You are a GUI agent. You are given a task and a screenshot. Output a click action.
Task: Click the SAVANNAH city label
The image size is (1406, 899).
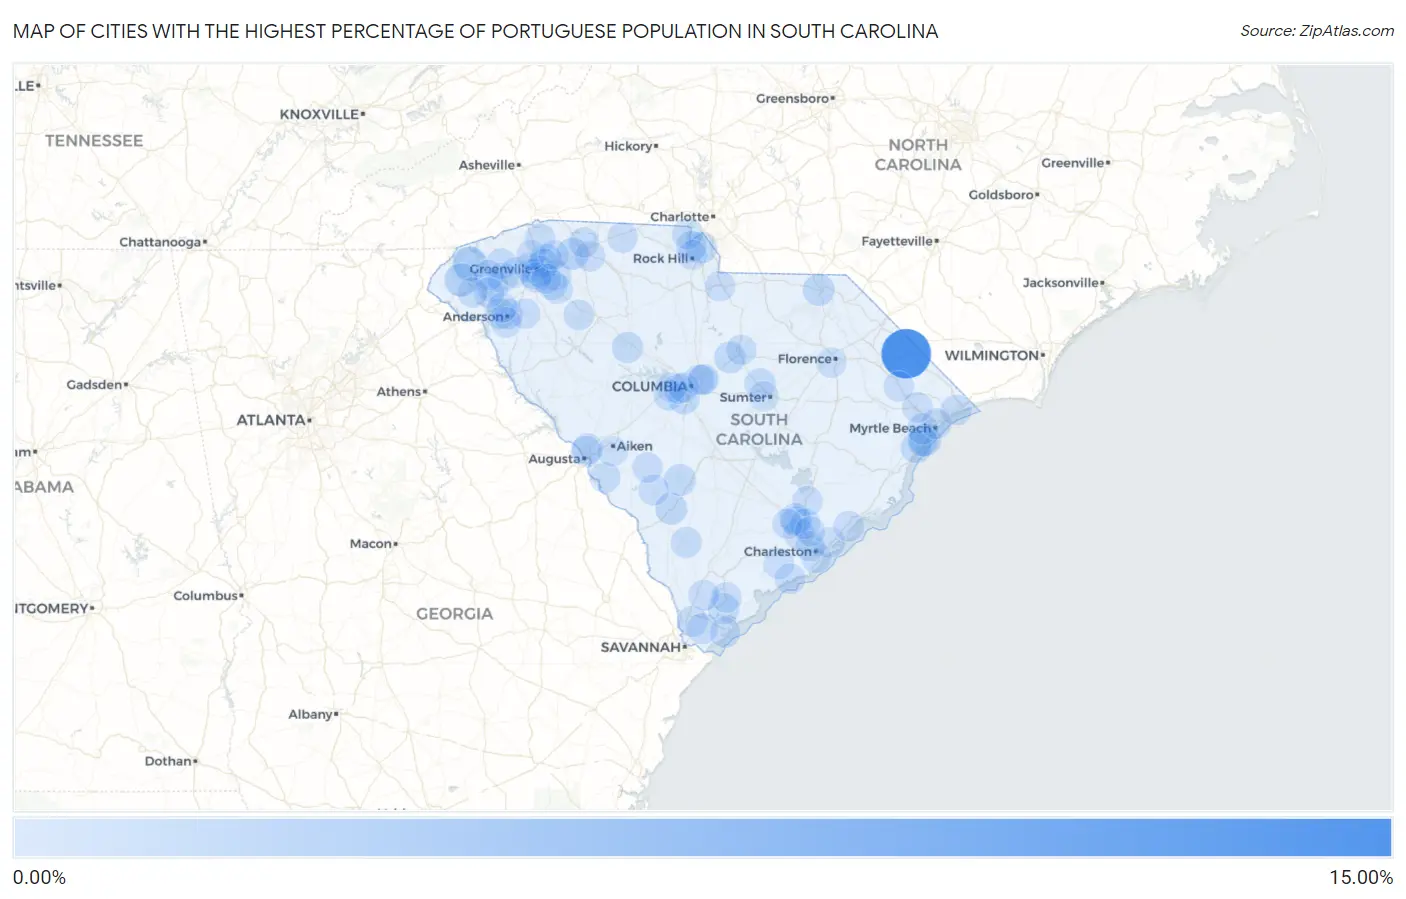(643, 647)
